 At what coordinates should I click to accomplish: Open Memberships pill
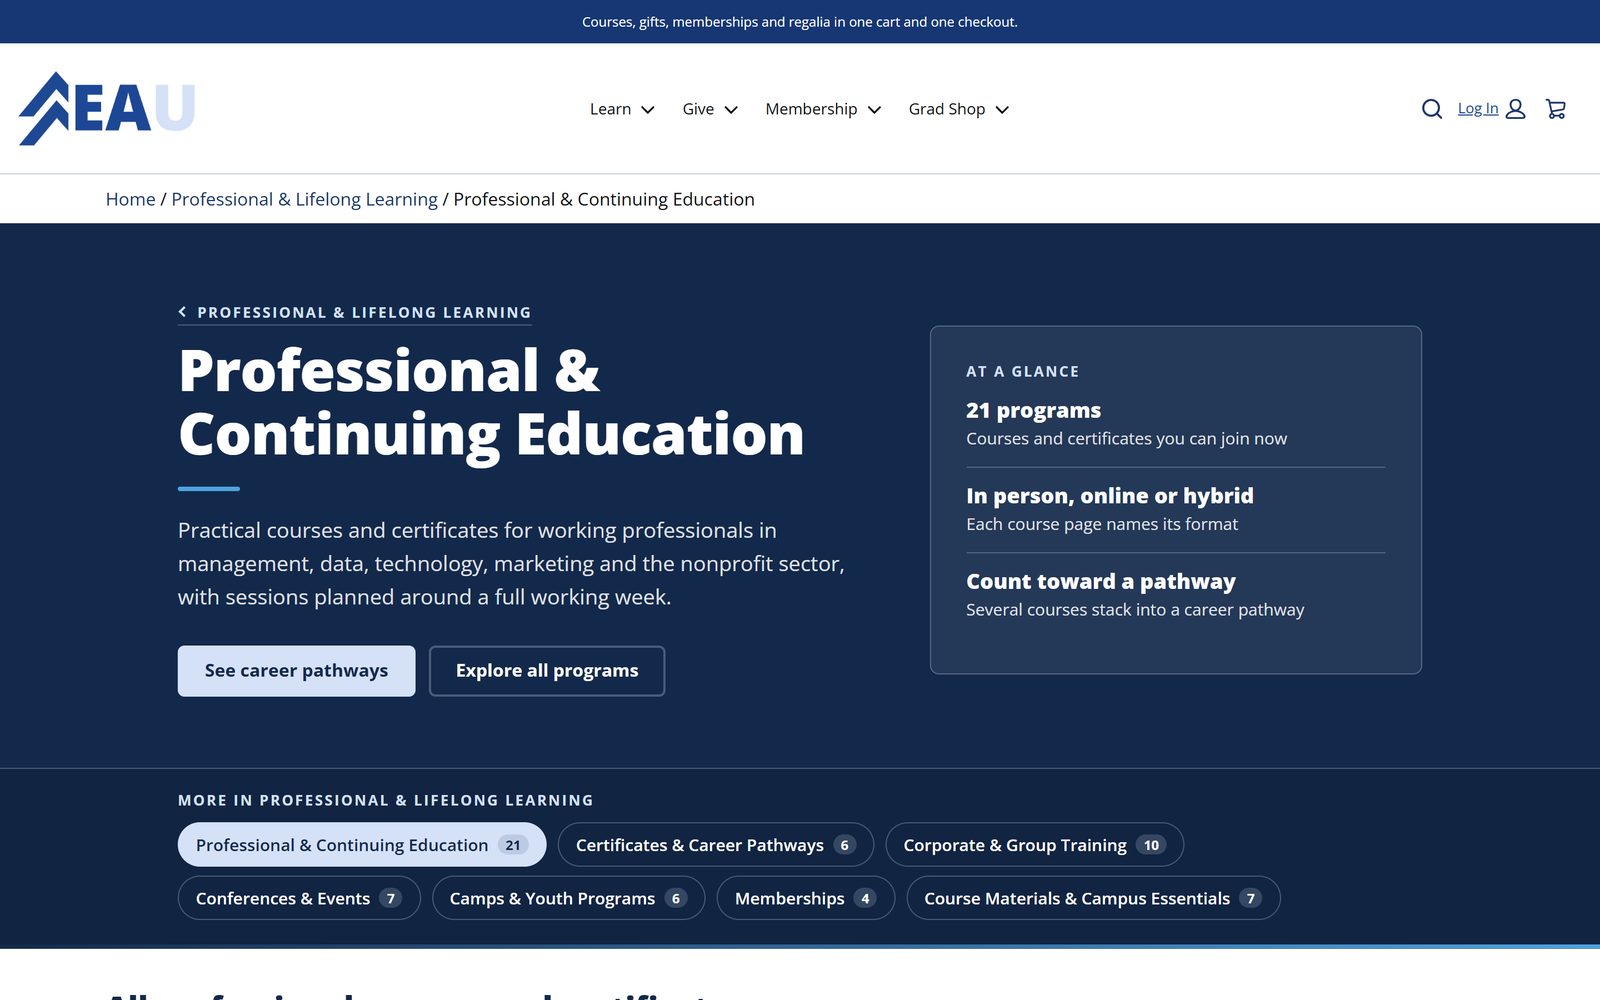click(806, 898)
